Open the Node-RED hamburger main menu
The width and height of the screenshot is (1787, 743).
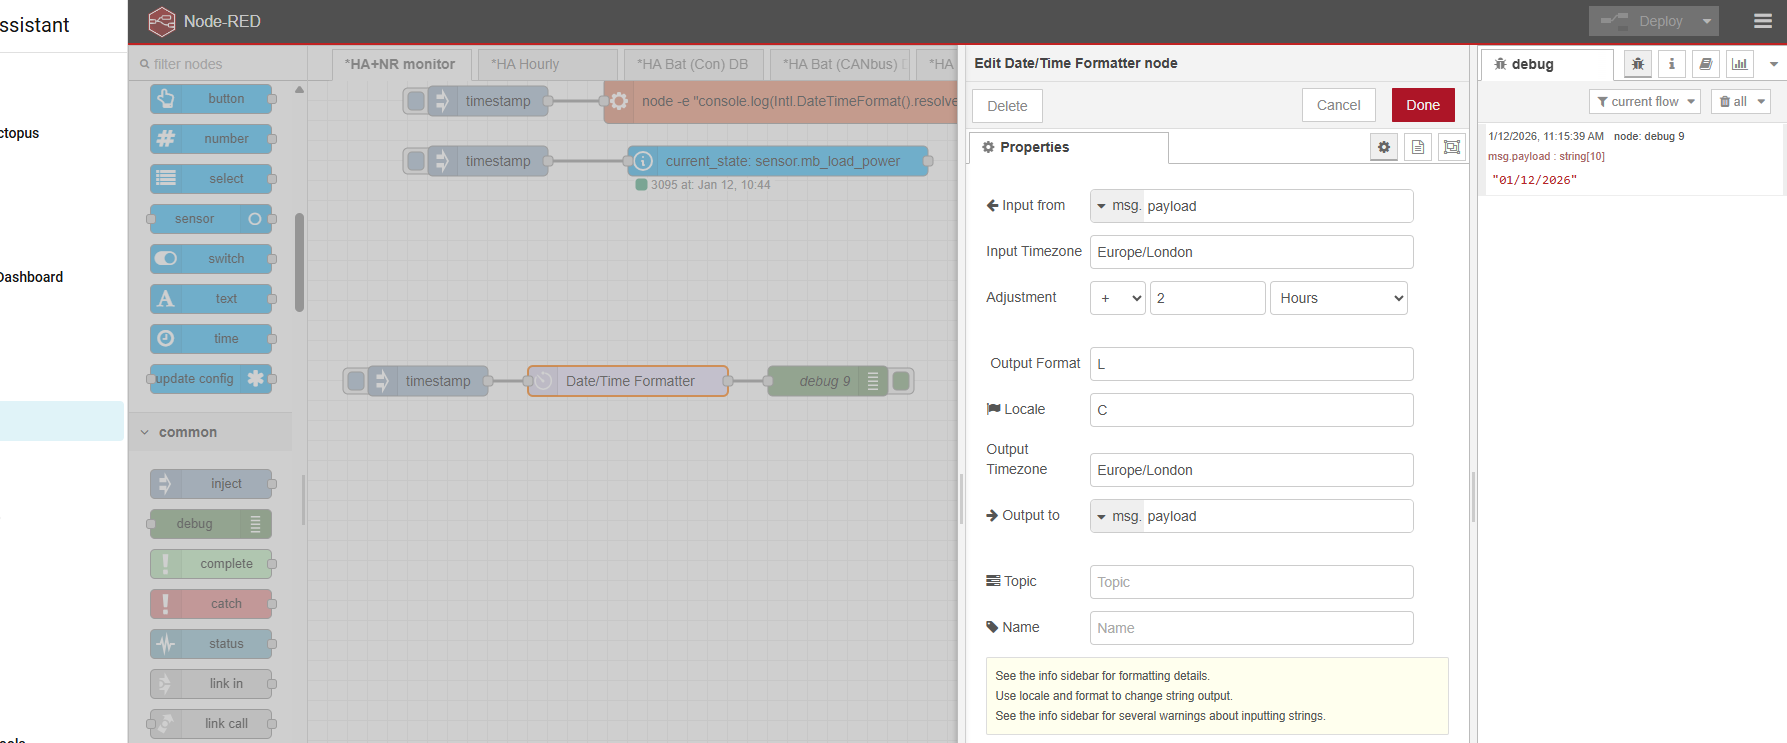[1763, 21]
